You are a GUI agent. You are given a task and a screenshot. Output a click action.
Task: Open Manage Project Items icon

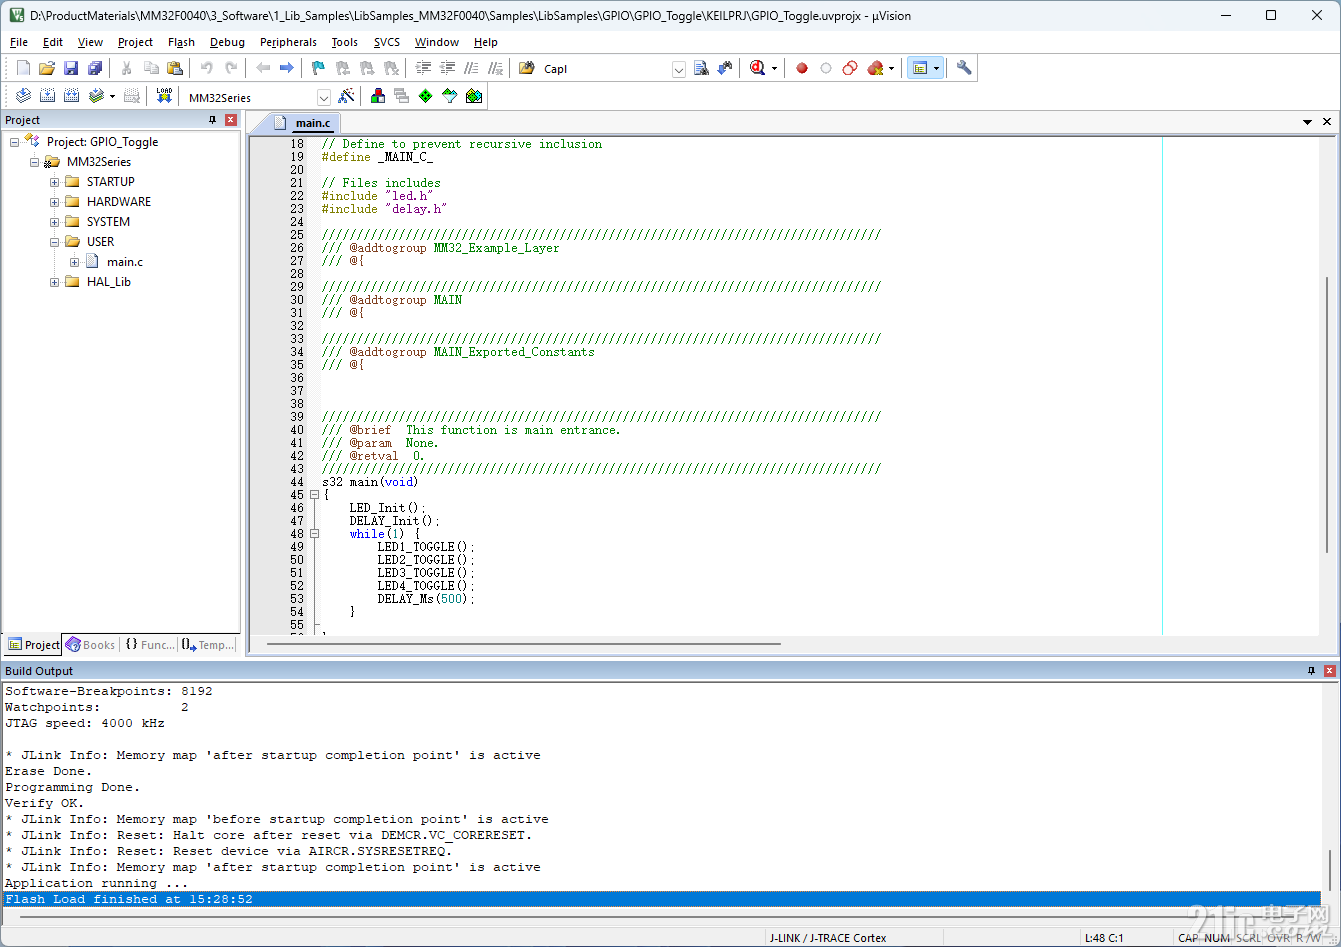pos(378,96)
